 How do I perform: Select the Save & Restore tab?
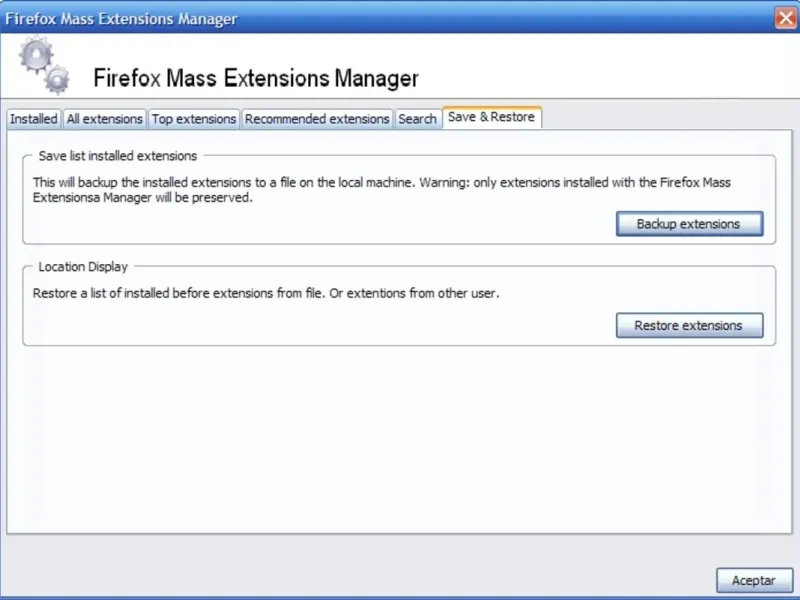(491, 117)
